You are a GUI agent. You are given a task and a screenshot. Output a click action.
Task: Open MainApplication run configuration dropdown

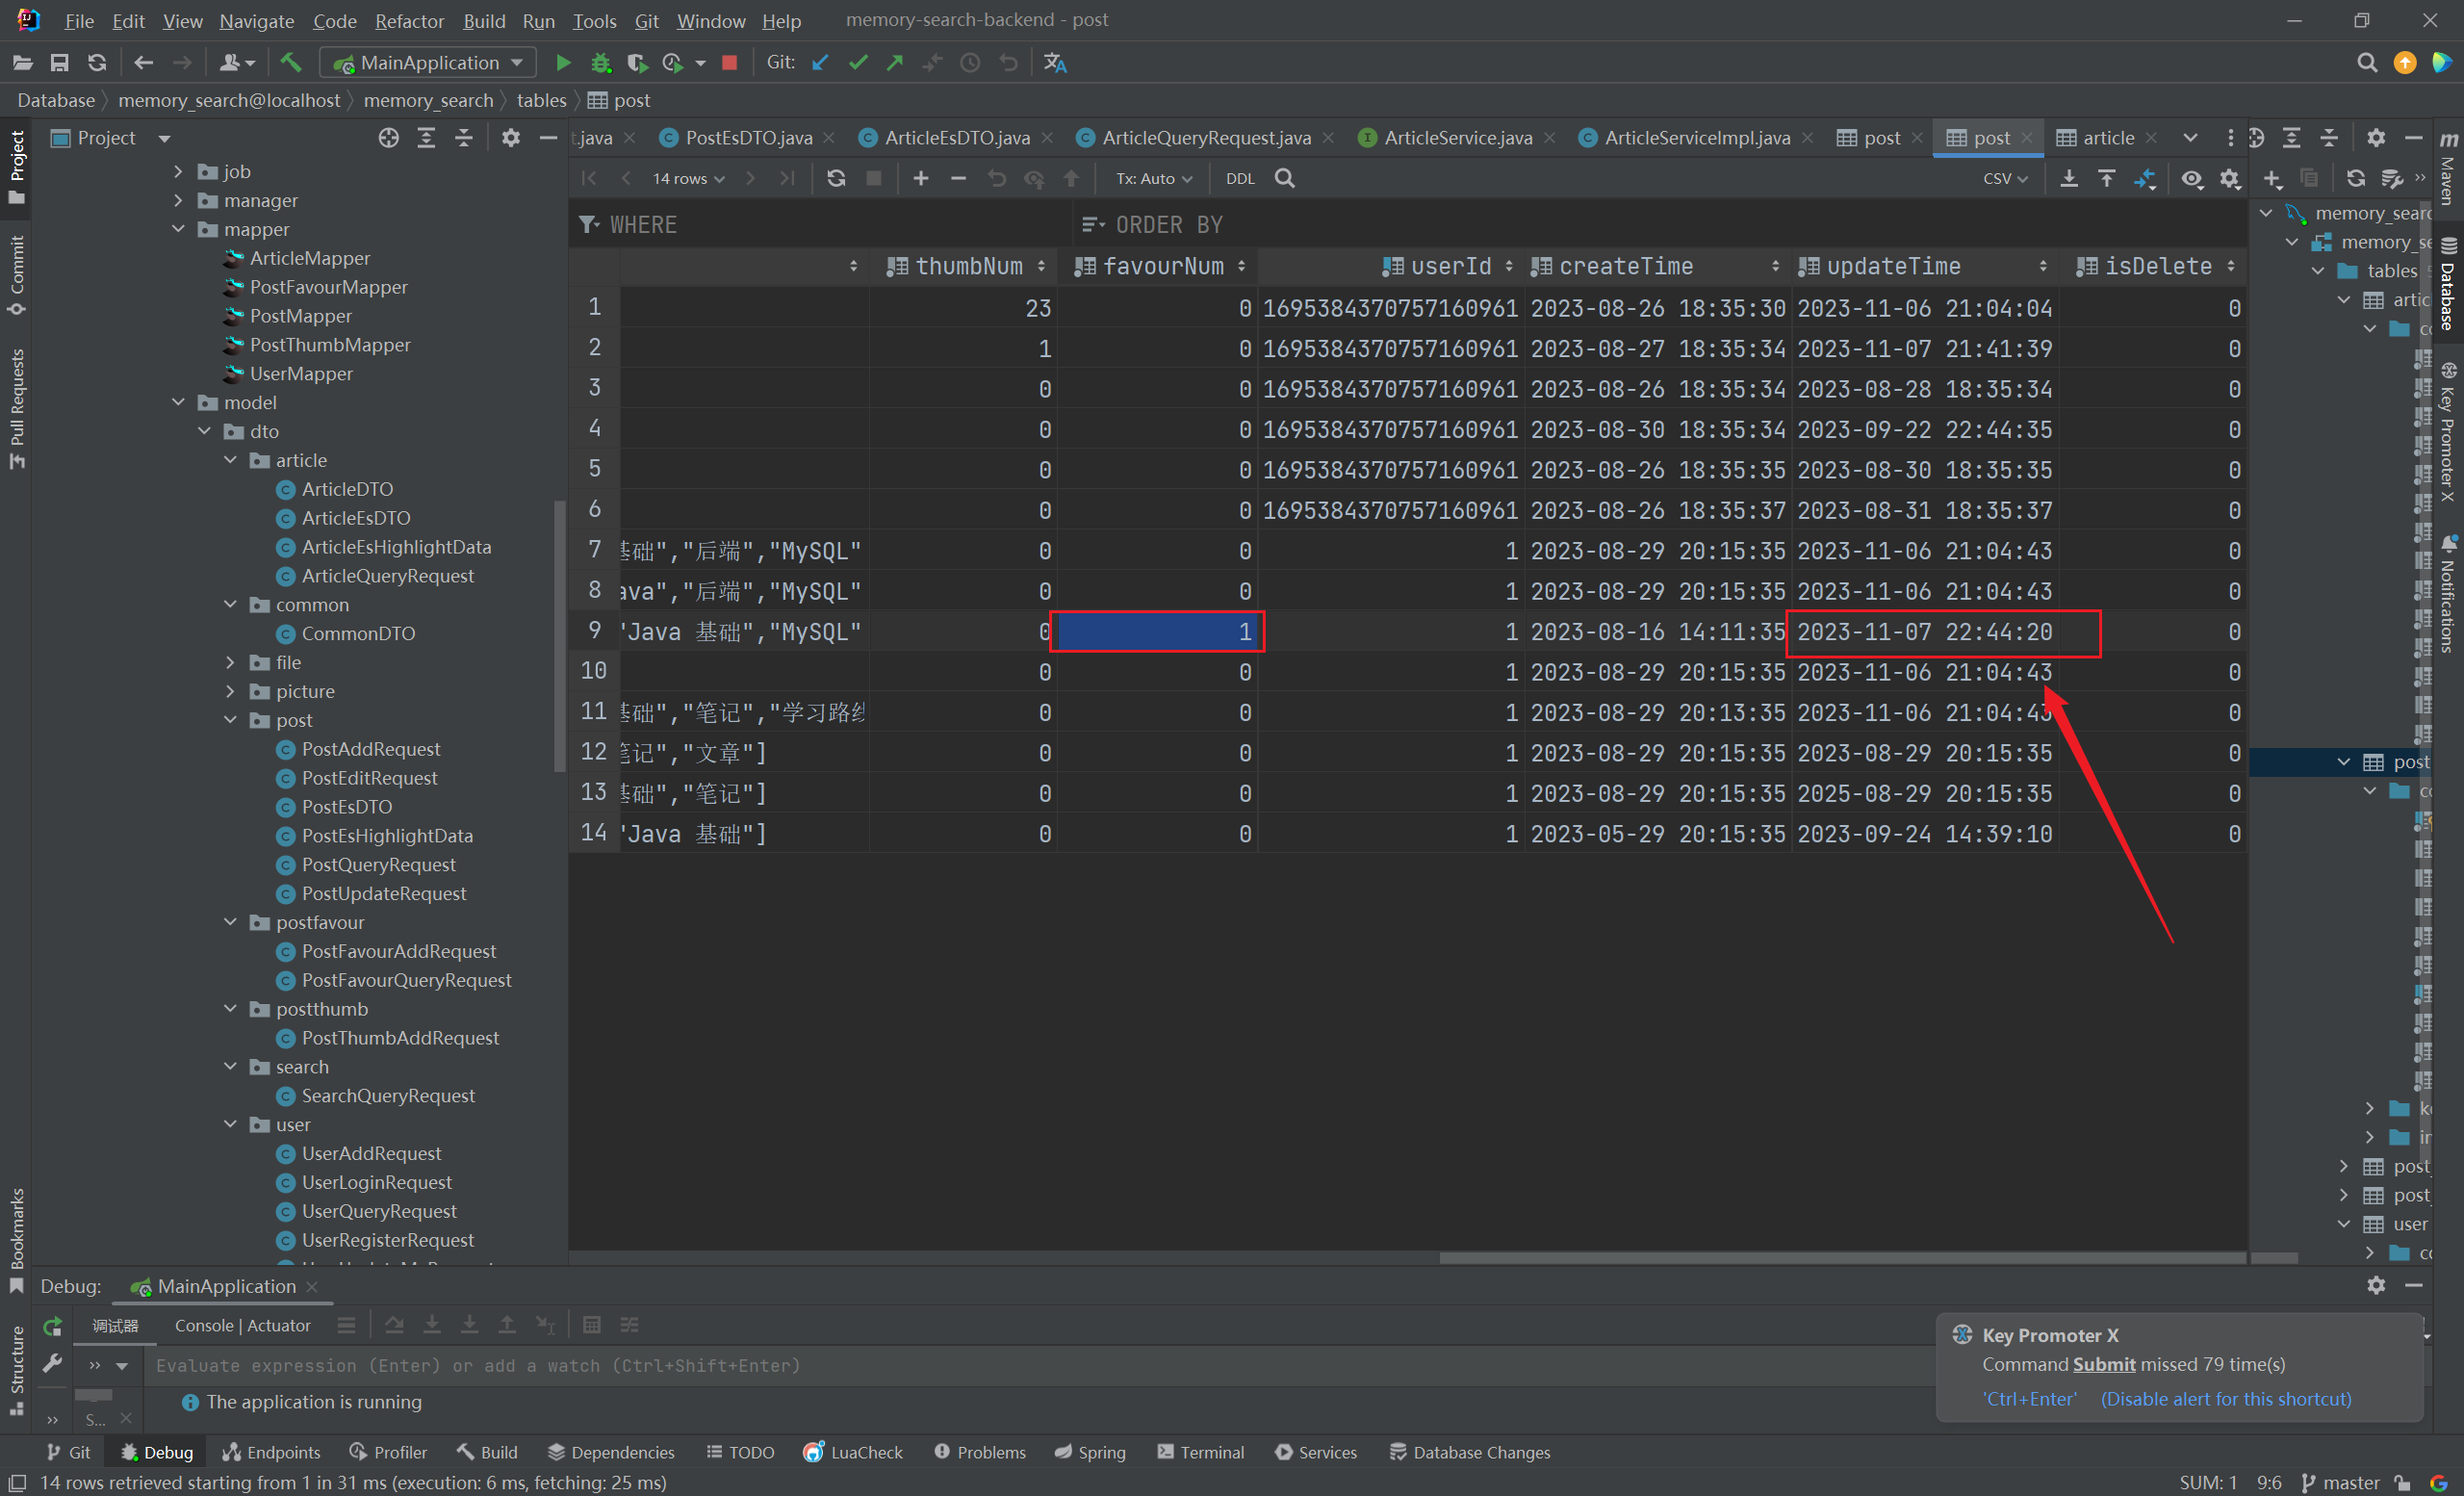click(x=430, y=63)
